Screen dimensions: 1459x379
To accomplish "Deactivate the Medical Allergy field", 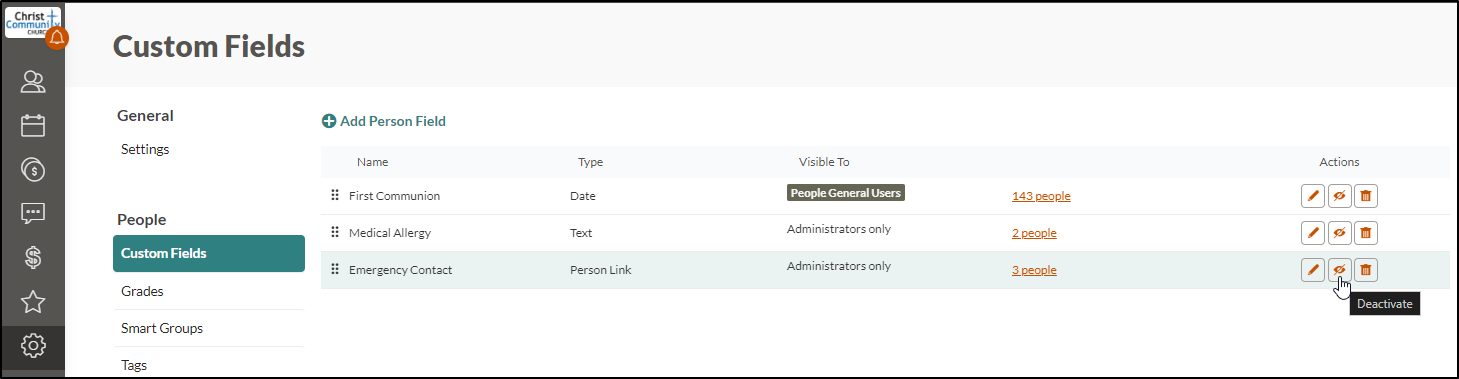I will coord(1340,233).
